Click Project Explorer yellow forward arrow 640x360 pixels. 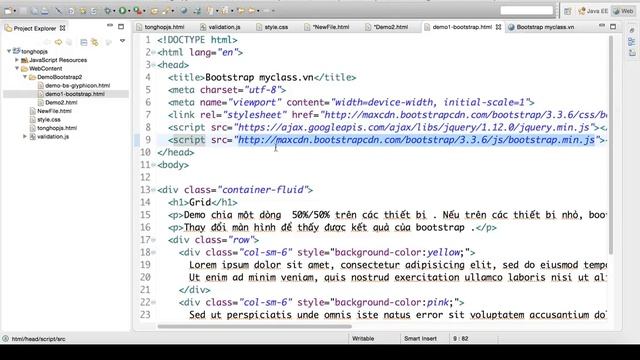tap(58, 42)
